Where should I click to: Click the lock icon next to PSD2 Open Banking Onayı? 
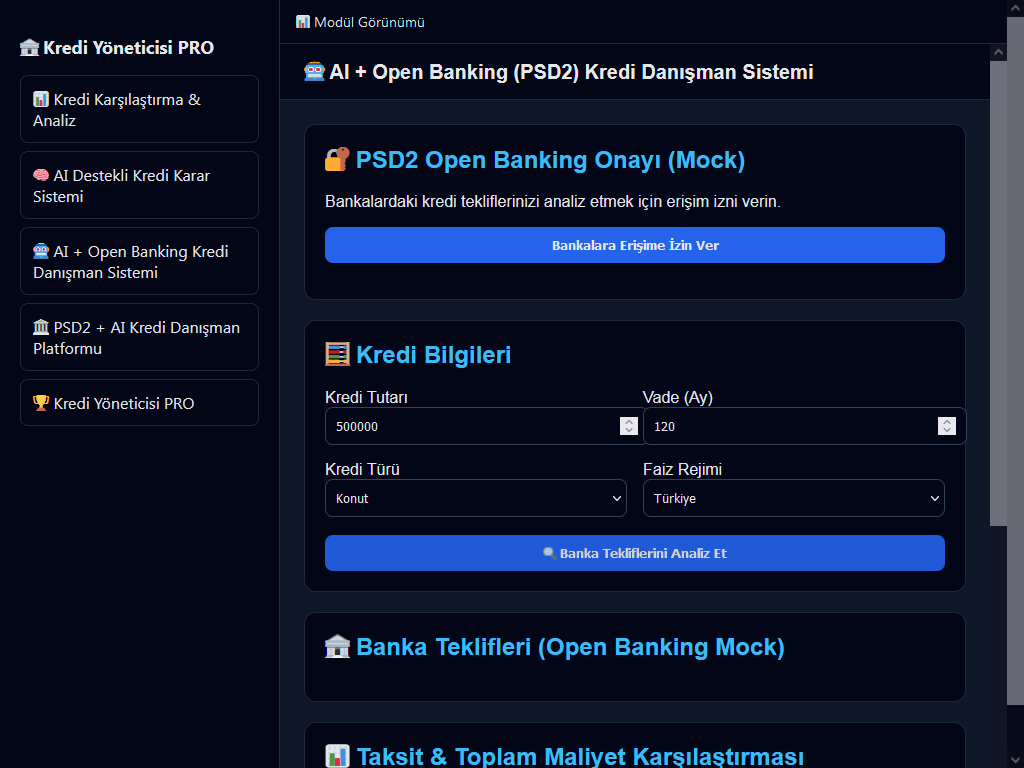(x=337, y=160)
